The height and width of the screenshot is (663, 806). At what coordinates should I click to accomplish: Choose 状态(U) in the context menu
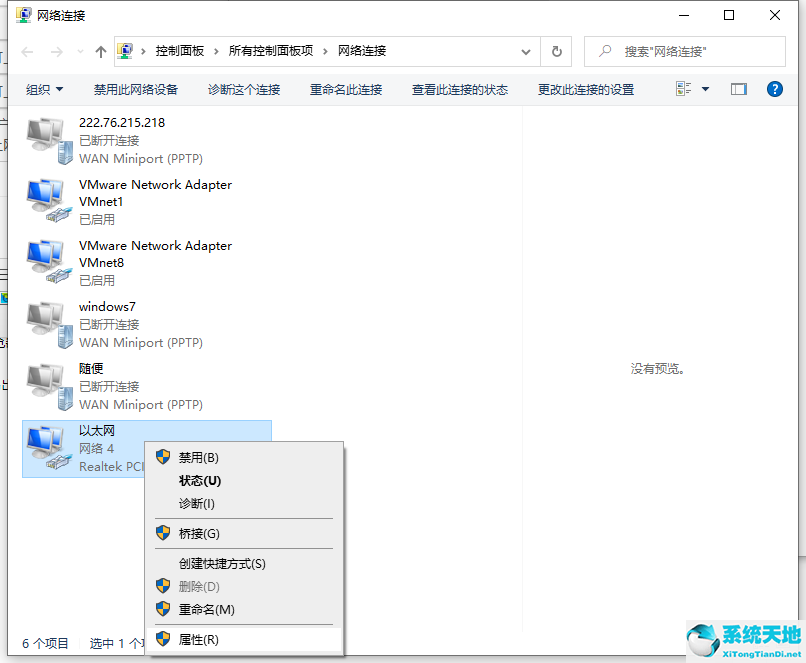click(x=198, y=480)
